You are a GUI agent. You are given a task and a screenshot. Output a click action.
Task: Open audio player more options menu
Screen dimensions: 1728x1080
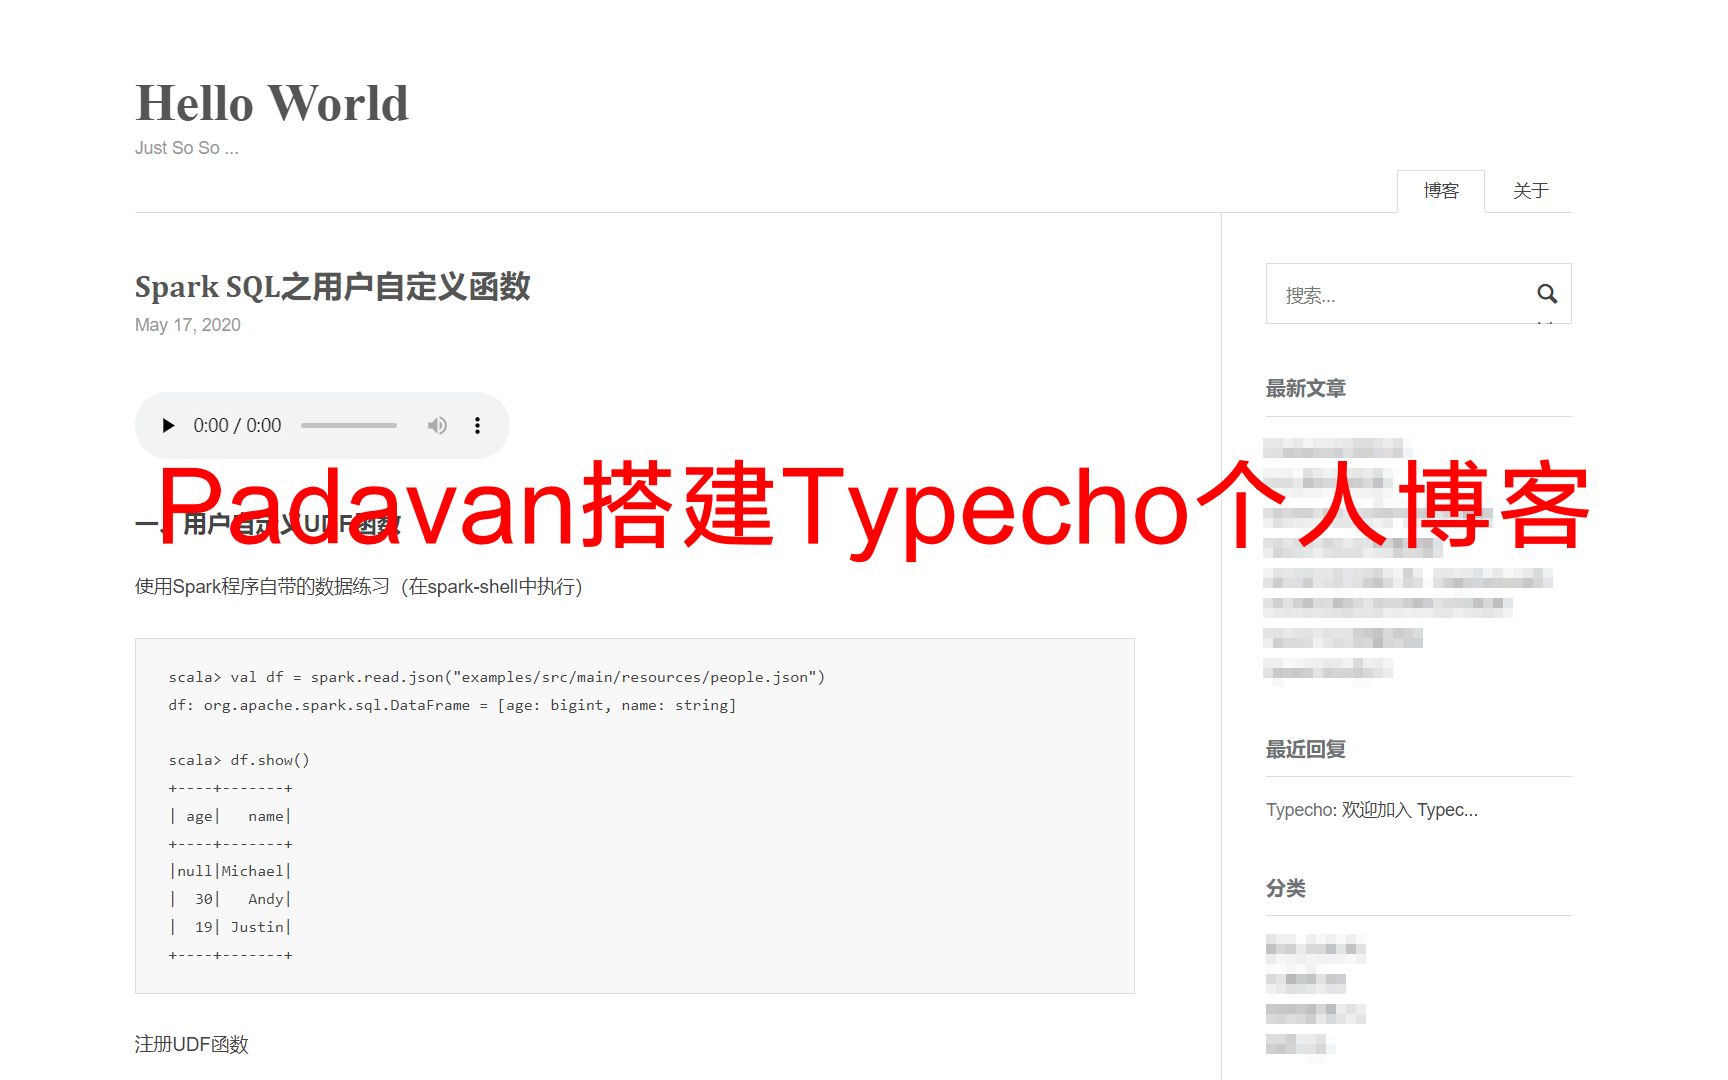click(x=478, y=426)
